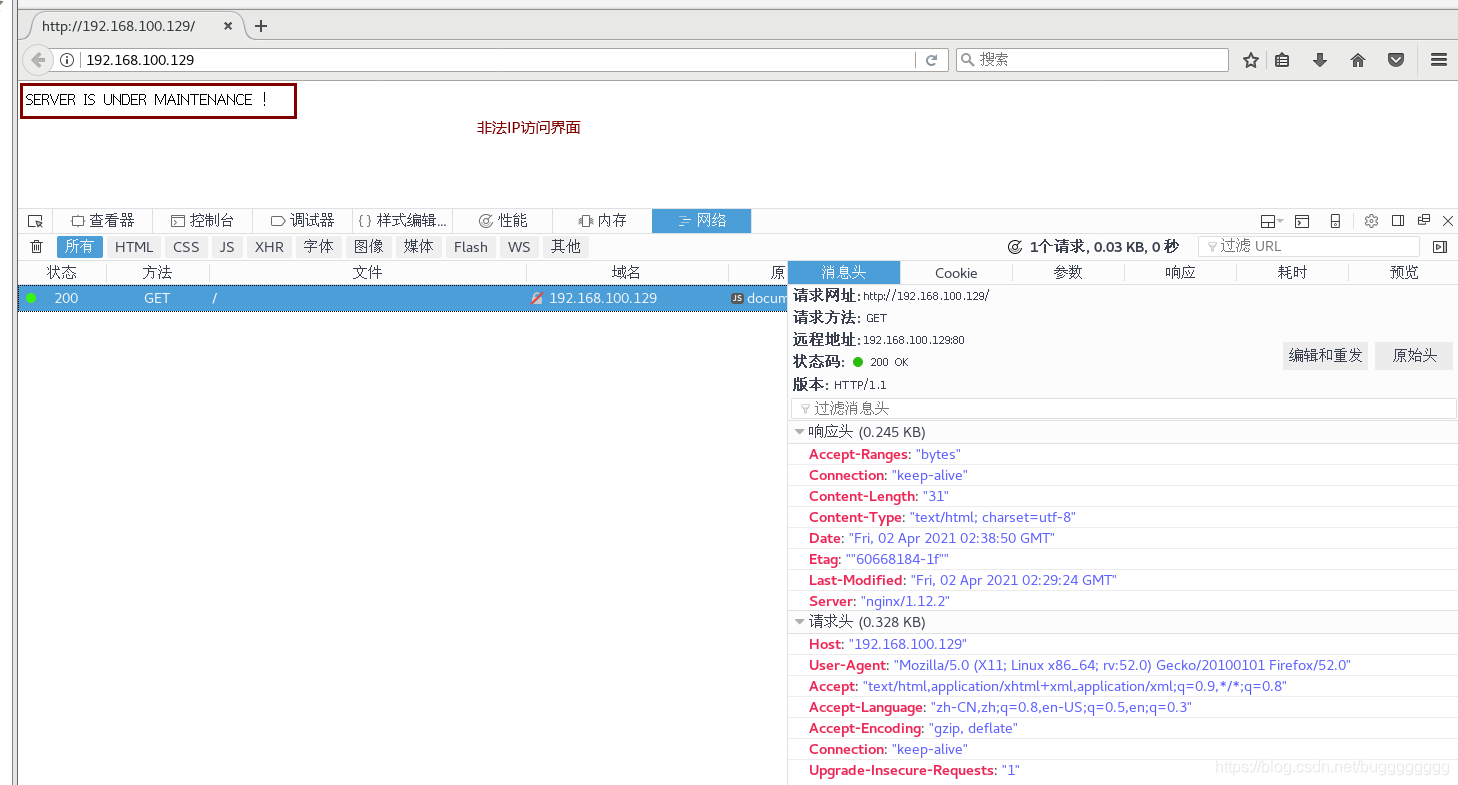1458x785 pixels.
Task: Toggle the Flash request filter
Action: pyautogui.click(x=470, y=247)
